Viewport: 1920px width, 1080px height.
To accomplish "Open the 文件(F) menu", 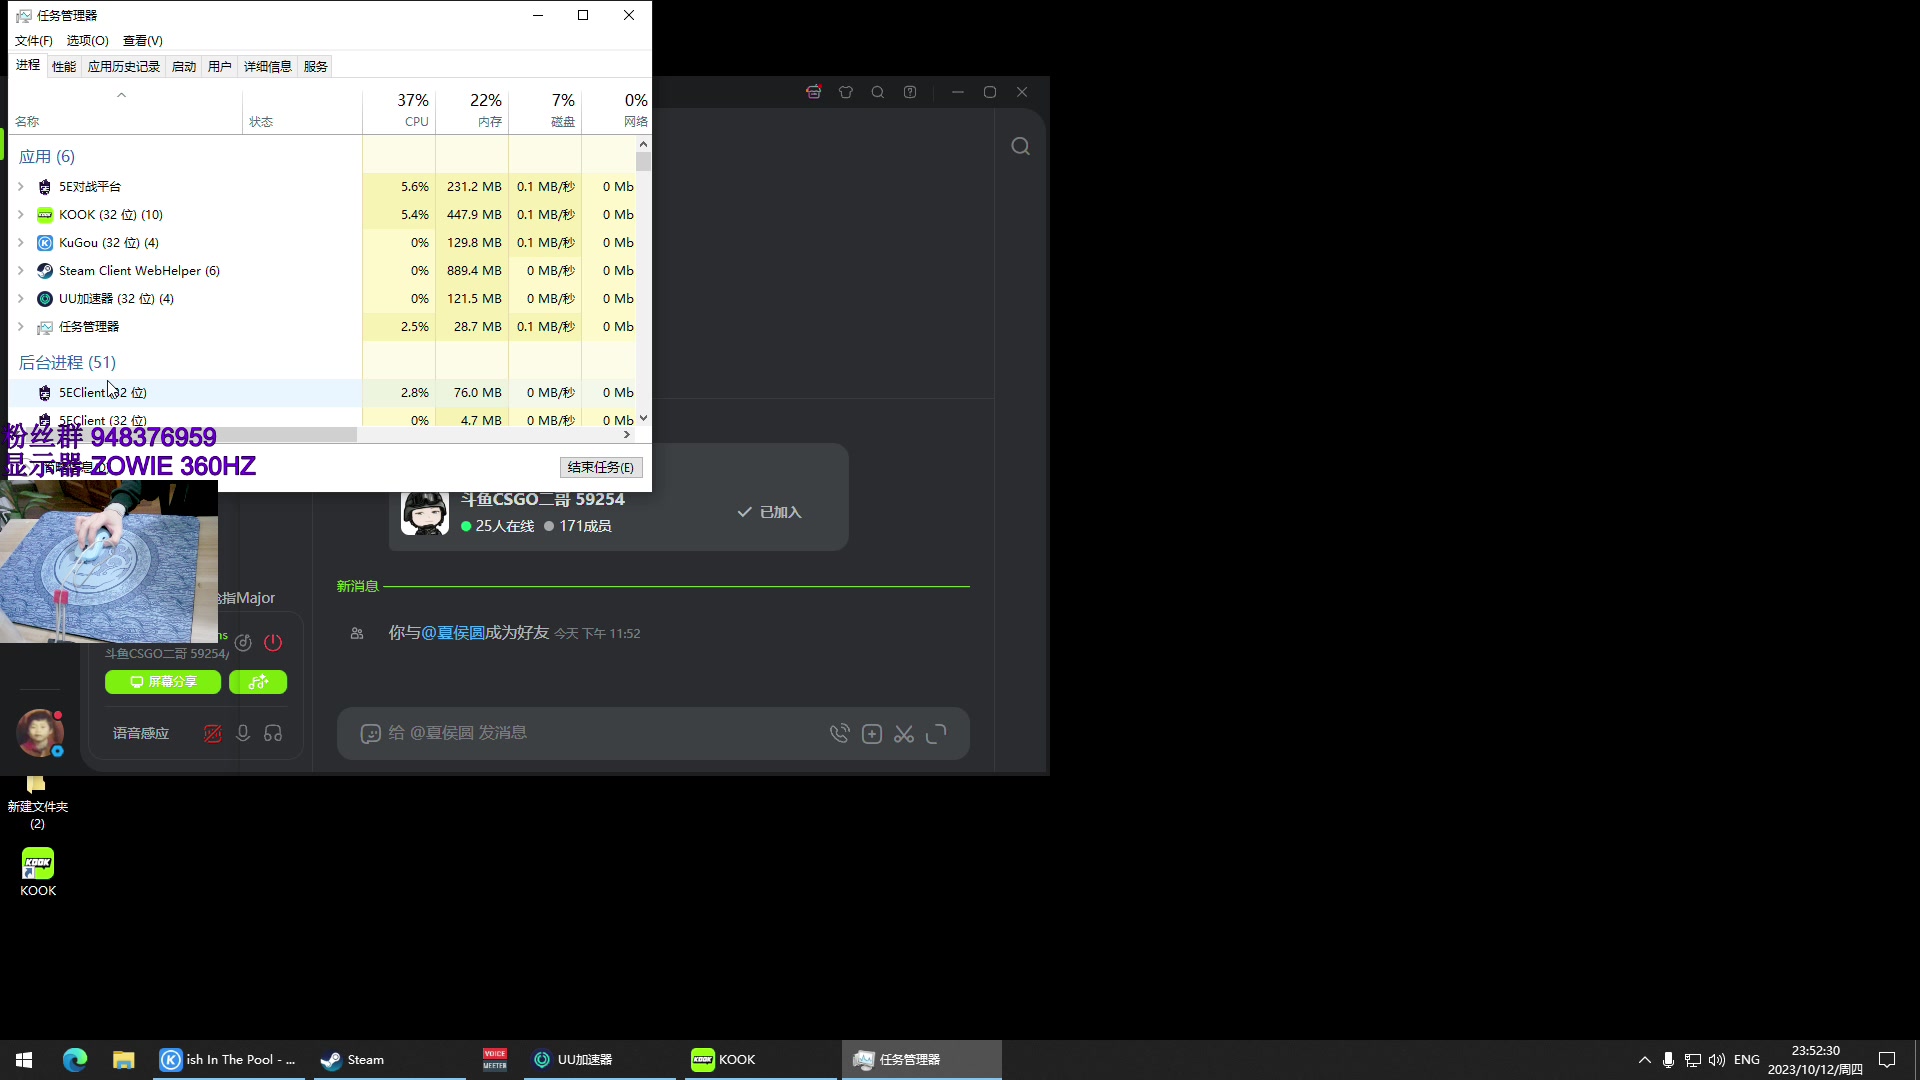I will pos(34,41).
